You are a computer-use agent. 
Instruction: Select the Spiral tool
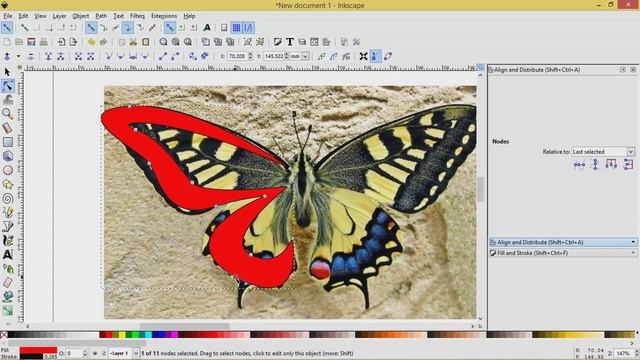click(7, 198)
